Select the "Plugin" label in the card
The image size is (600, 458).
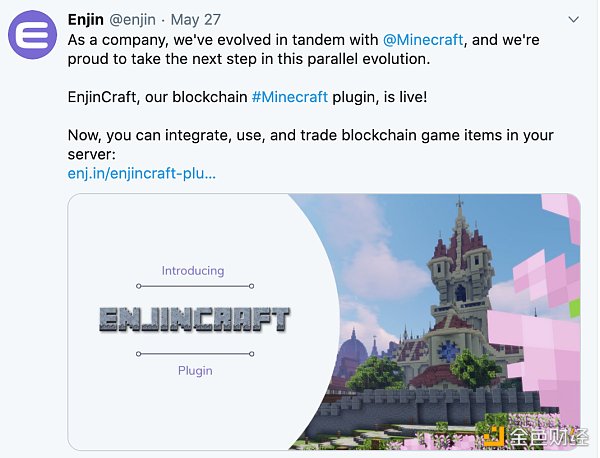point(195,370)
